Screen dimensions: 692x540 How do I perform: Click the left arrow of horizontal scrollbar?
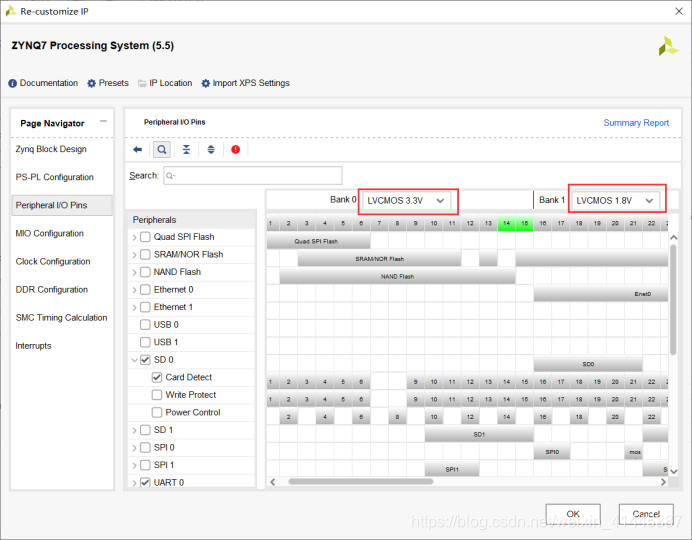273,482
